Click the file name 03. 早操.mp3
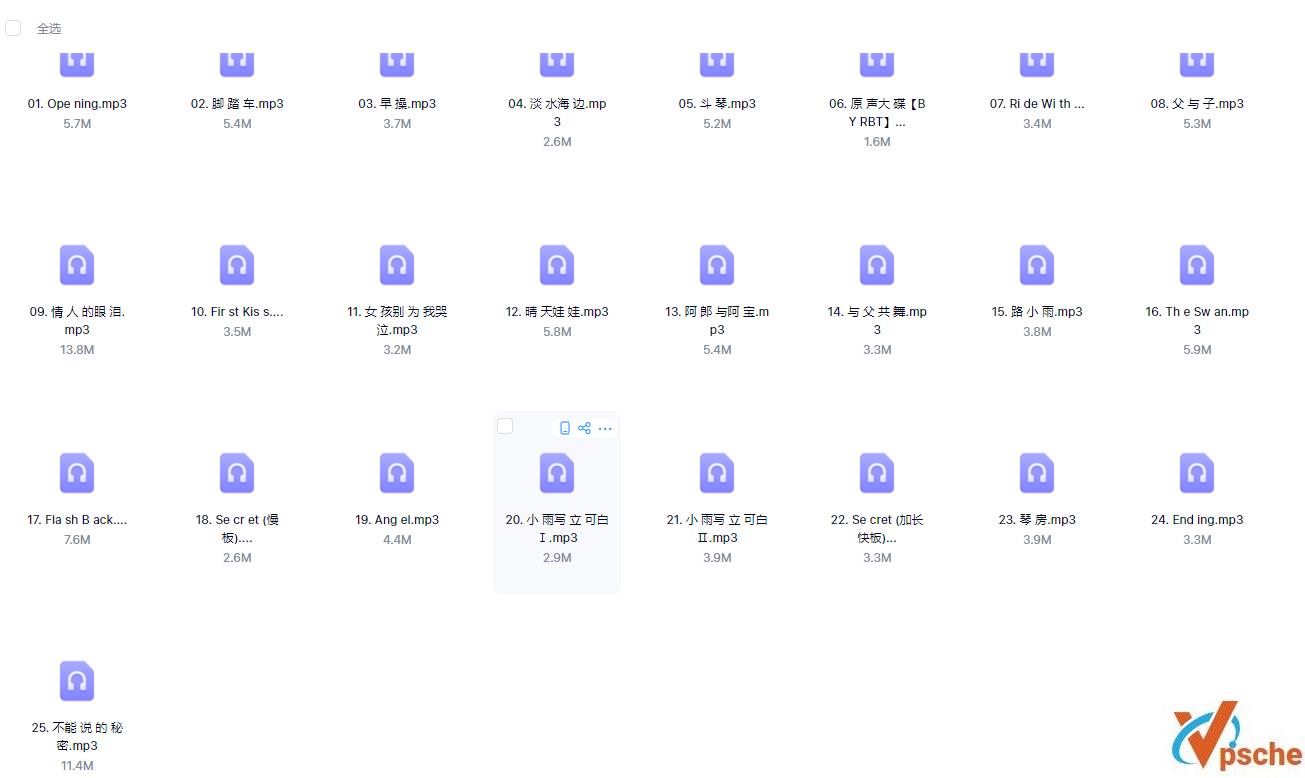Image resolution: width=1305 pixels, height=778 pixels. tap(397, 104)
